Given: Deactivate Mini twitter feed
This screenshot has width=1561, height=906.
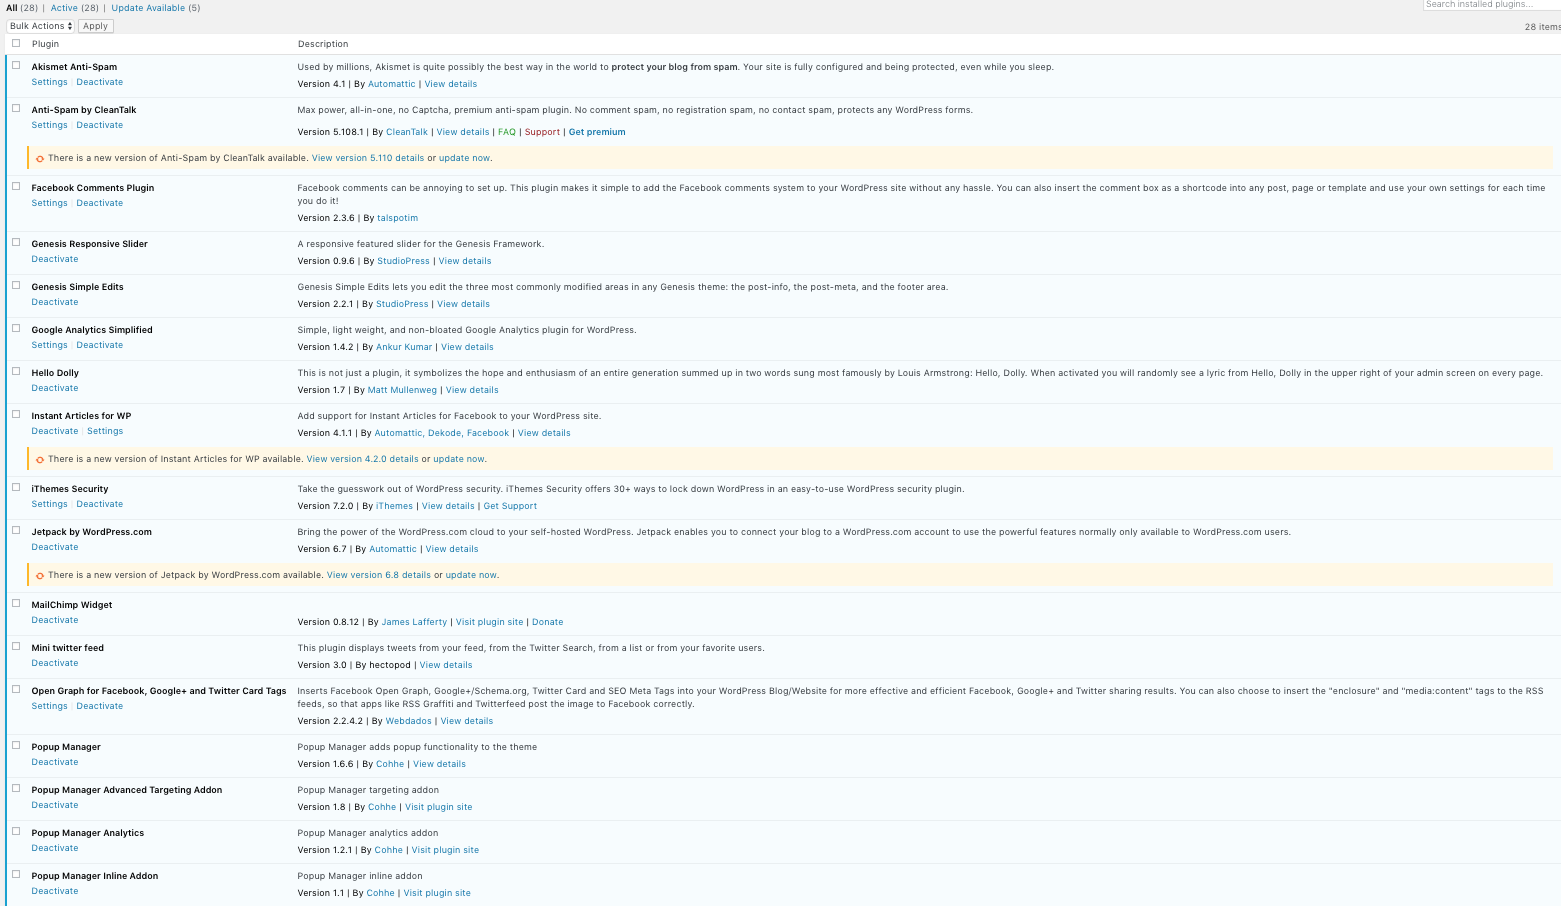Looking at the screenshot, I should (55, 663).
